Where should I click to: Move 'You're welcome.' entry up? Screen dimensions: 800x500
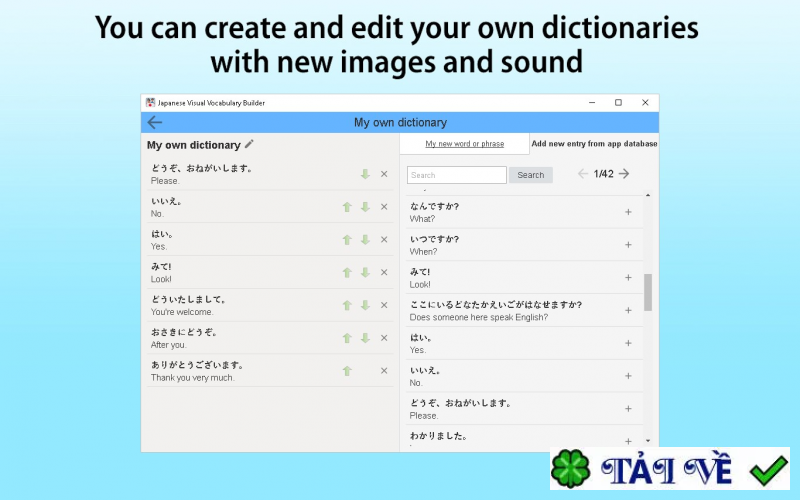347,305
